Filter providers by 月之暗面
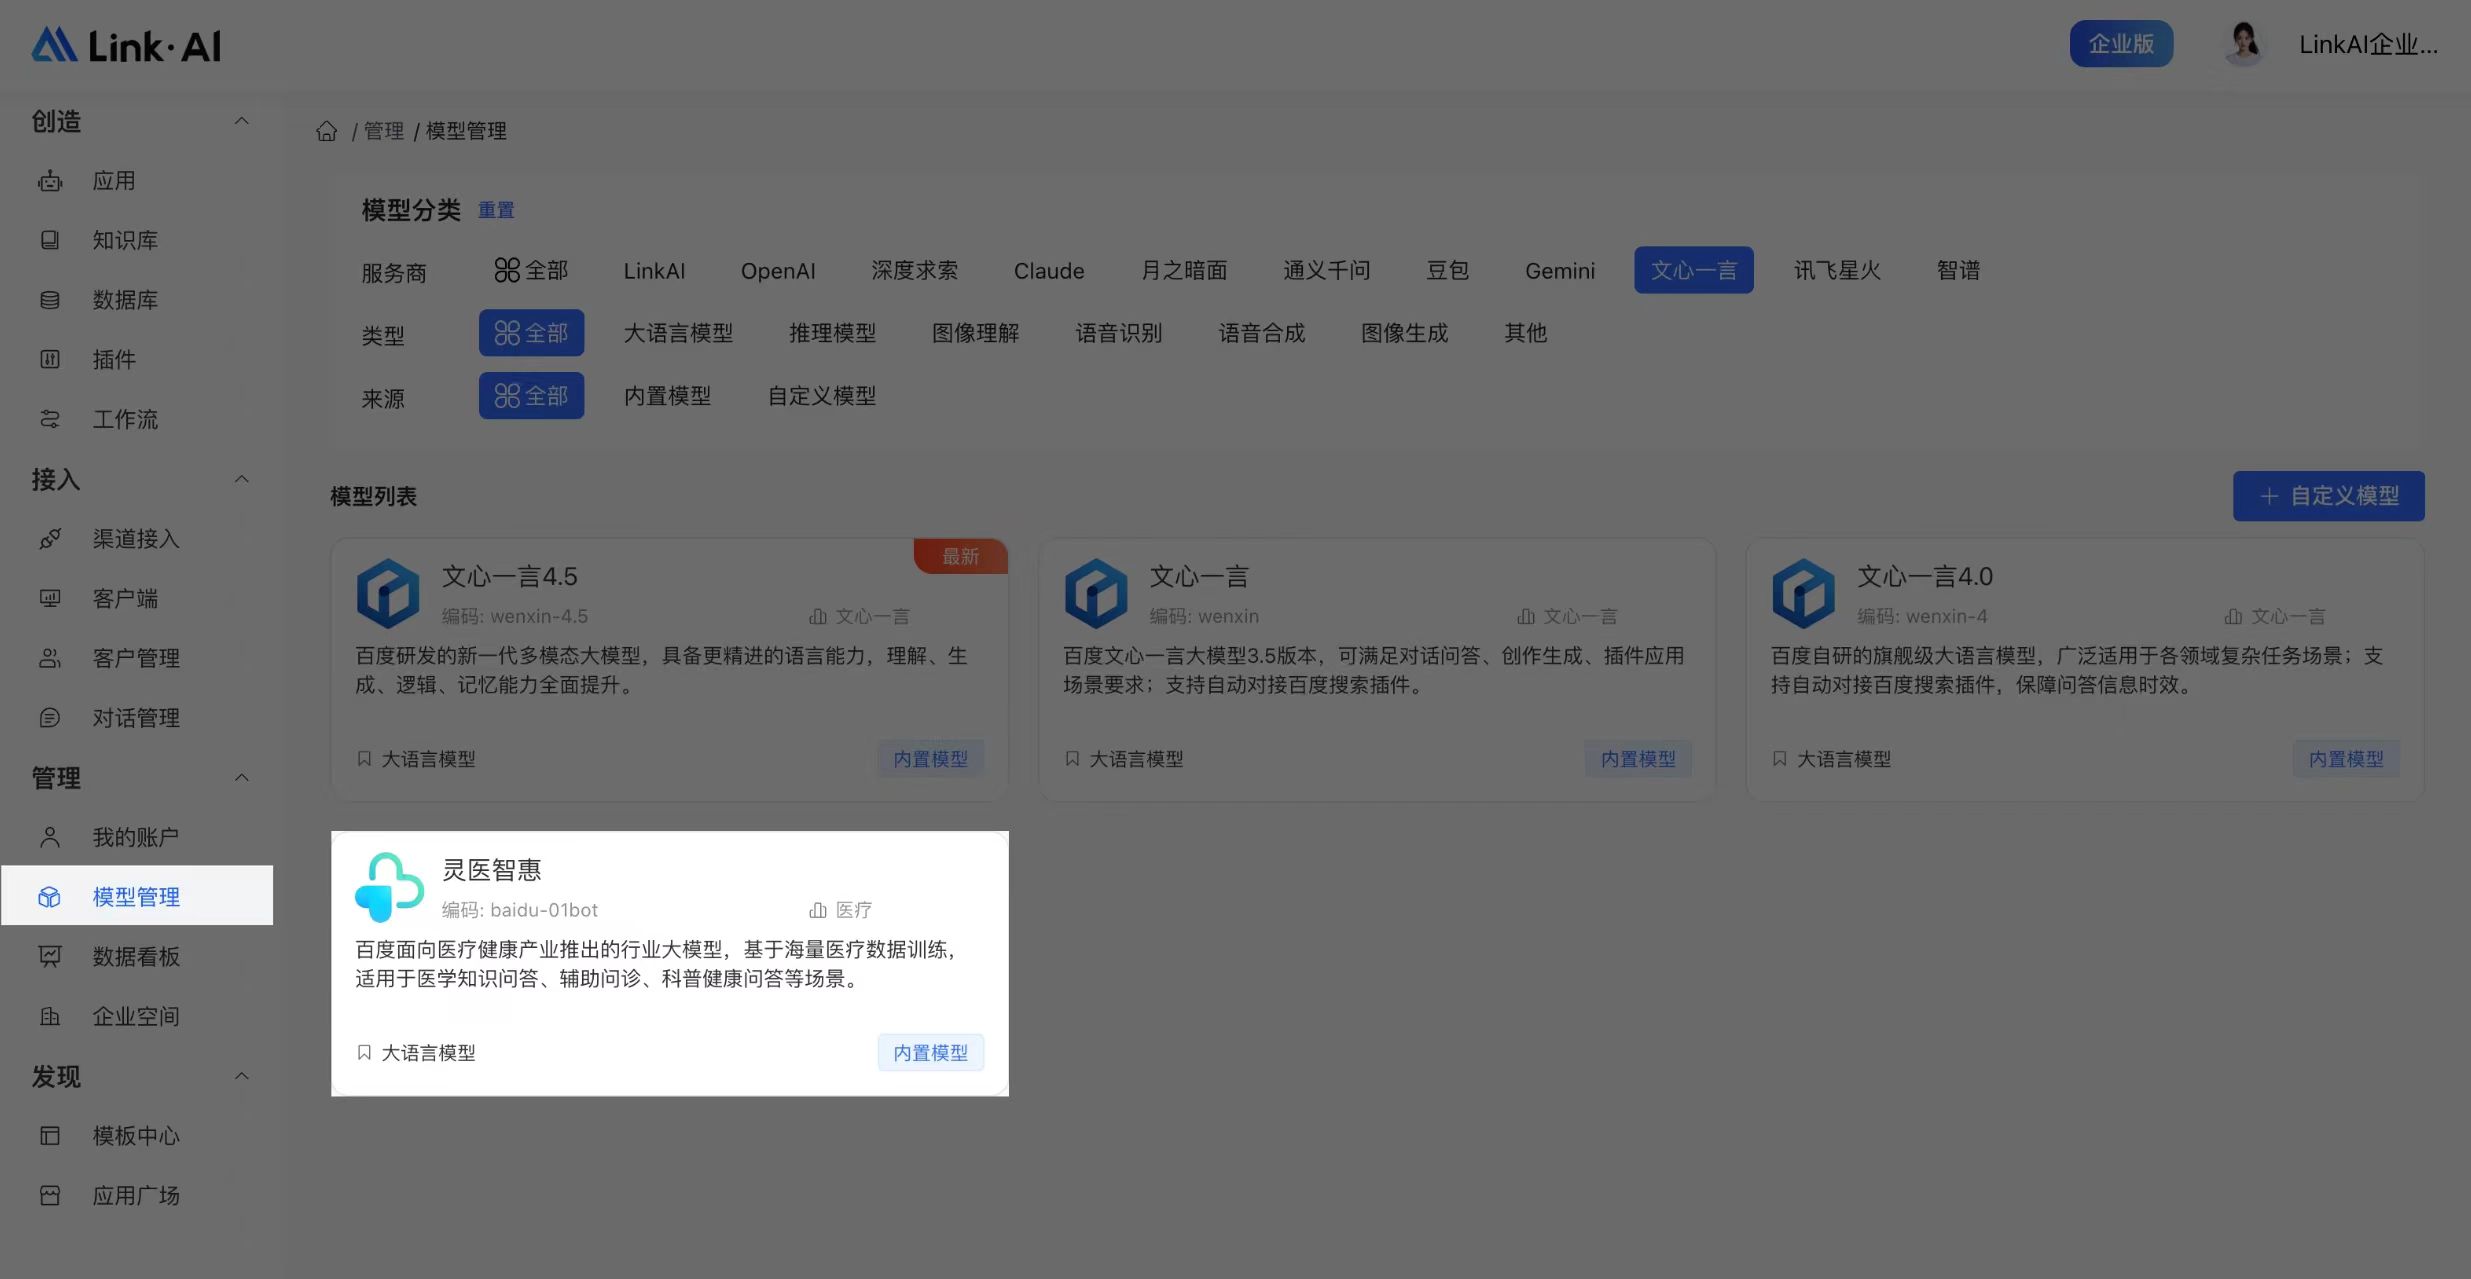 1184,270
